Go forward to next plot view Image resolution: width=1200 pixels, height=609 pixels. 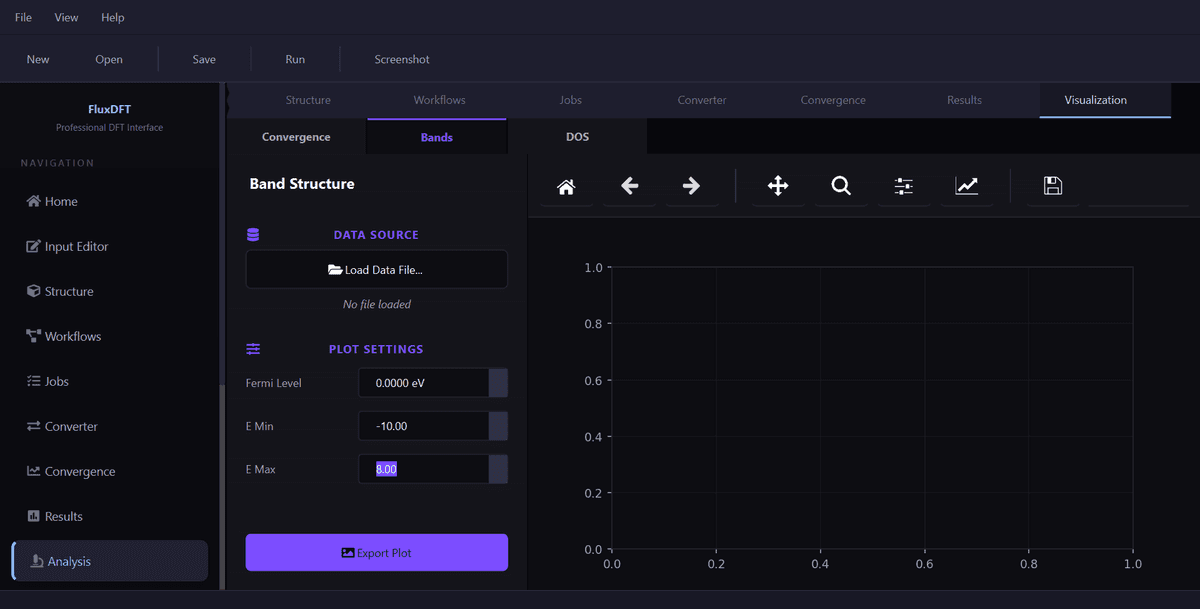691,186
